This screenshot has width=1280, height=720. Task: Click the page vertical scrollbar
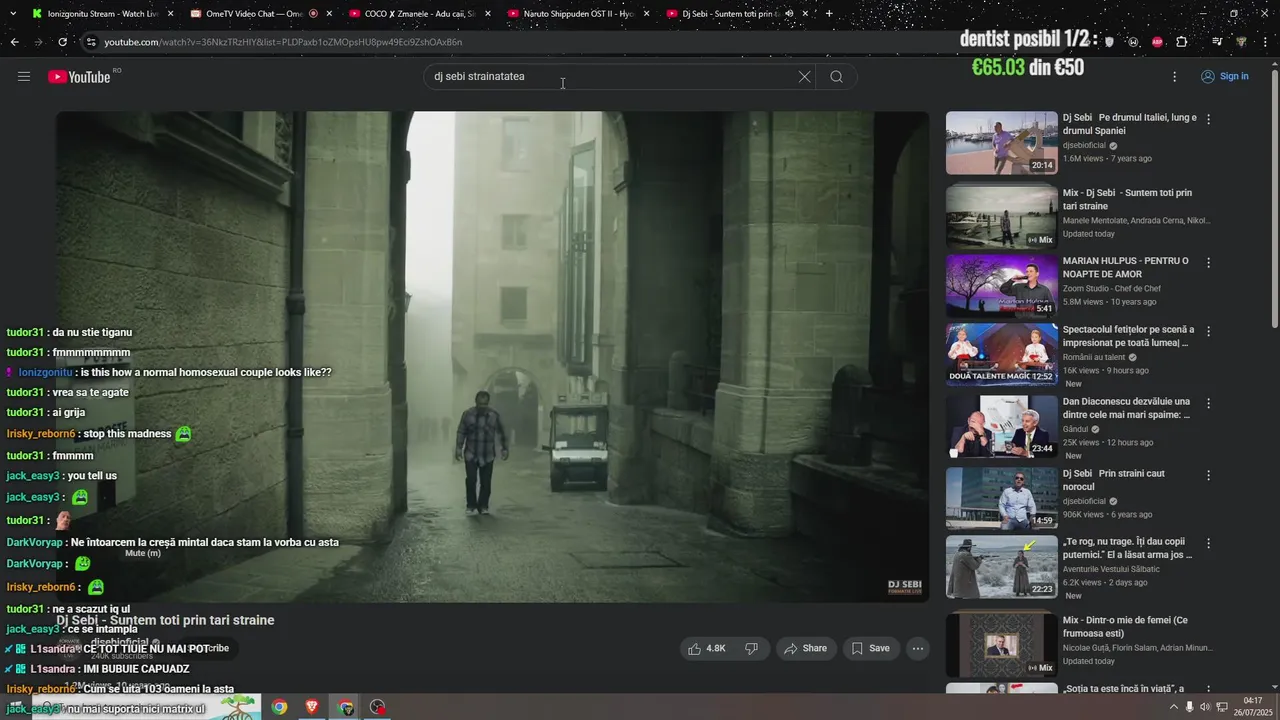point(1274,200)
